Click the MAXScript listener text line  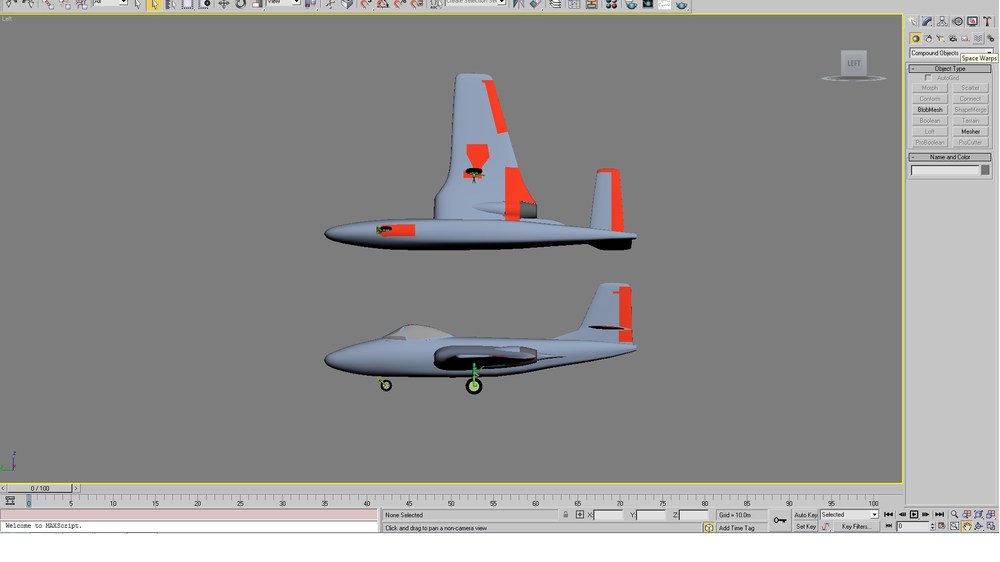pos(189,526)
